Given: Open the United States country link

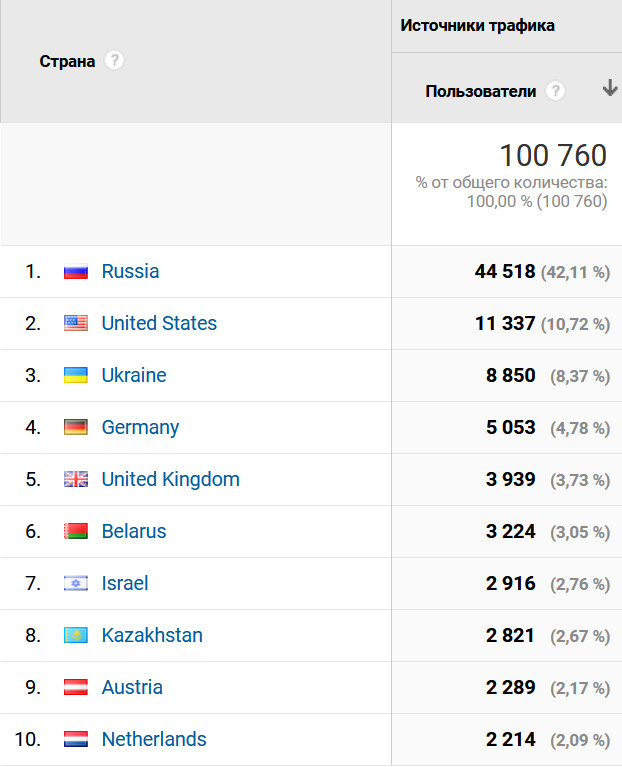Looking at the screenshot, I should (x=159, y=323).
